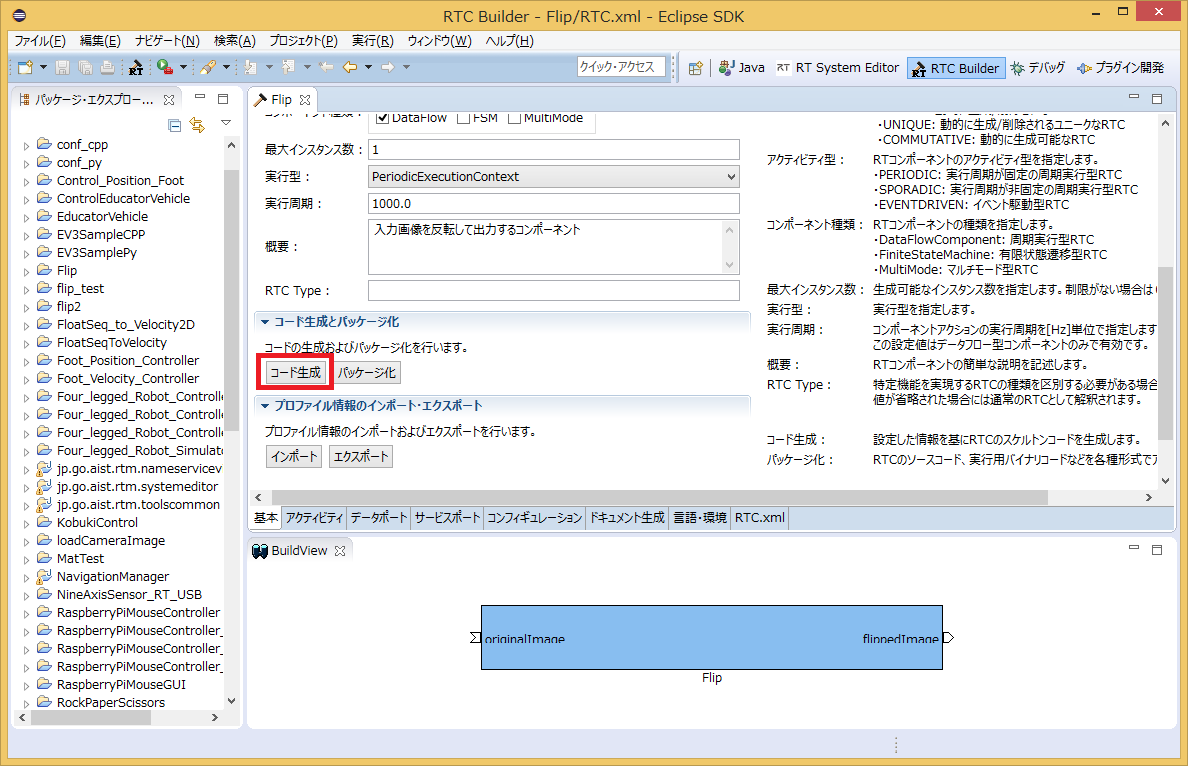This screenshot has width=1188, height=766.
Task: Click the クイック・アクセス search box
Action: (x=621, y=67)
